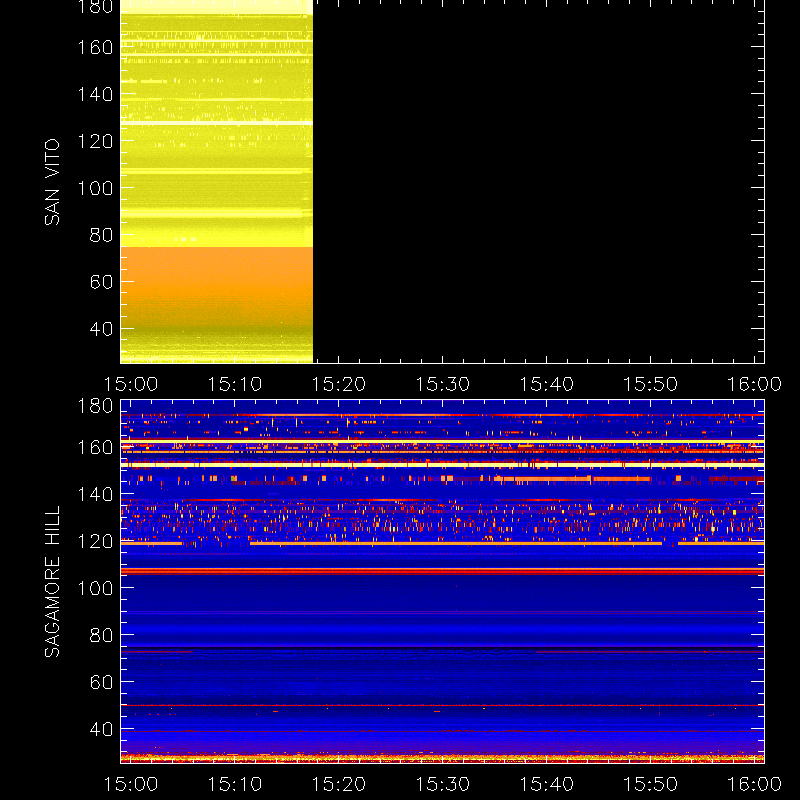Click 15:20 time label under San Vito plot
The width and height of the screenshot is (800, 800).
pos(339,384)
